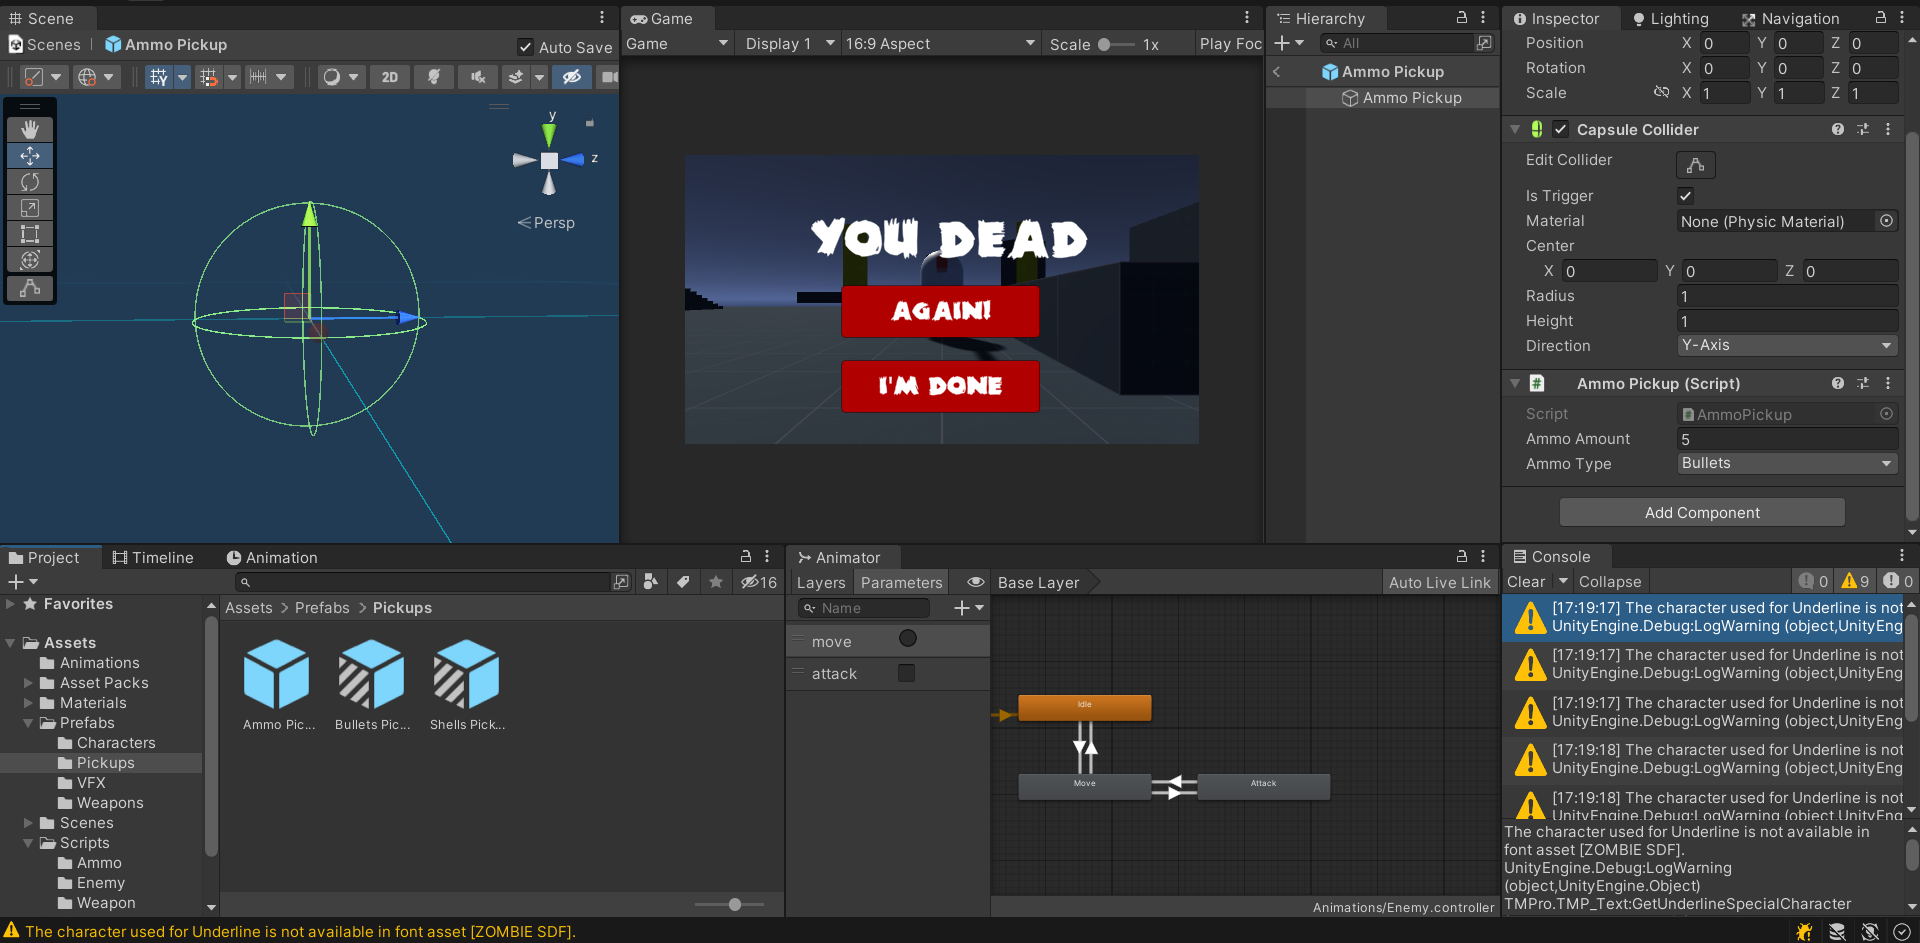Pick a Physic Material with object selector
1920x943 pixels.
pos(1887,221)
